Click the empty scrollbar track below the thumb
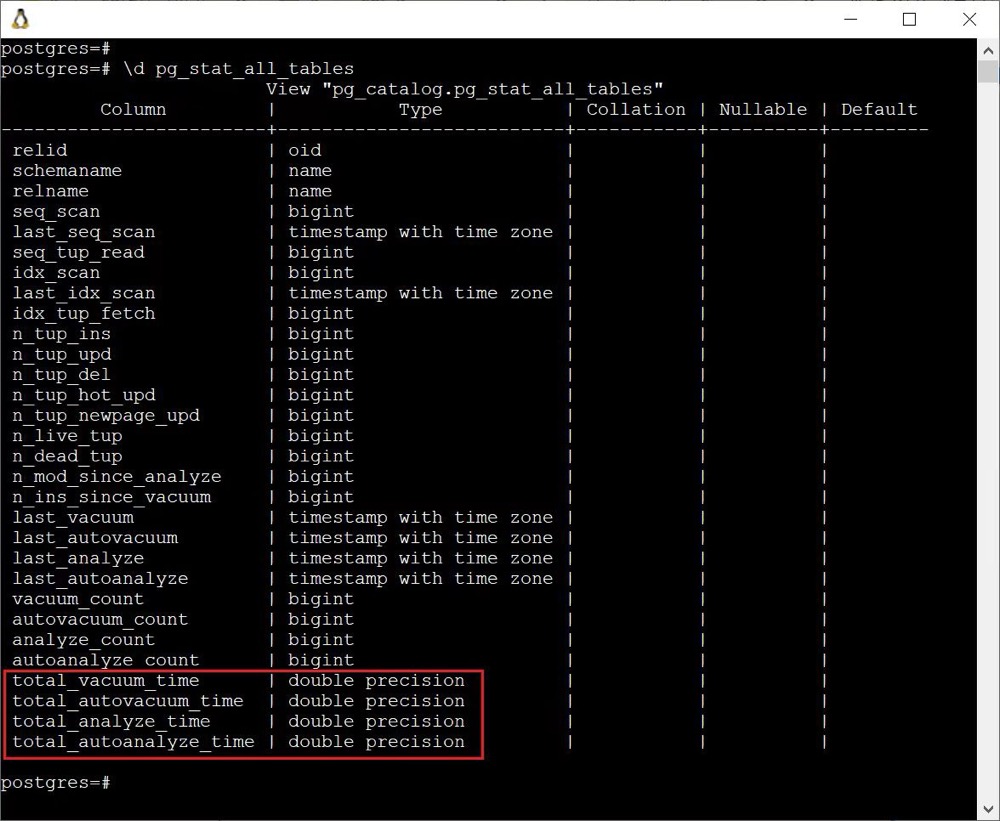The height and width of the screenshot is (821, 1000). 988,450
